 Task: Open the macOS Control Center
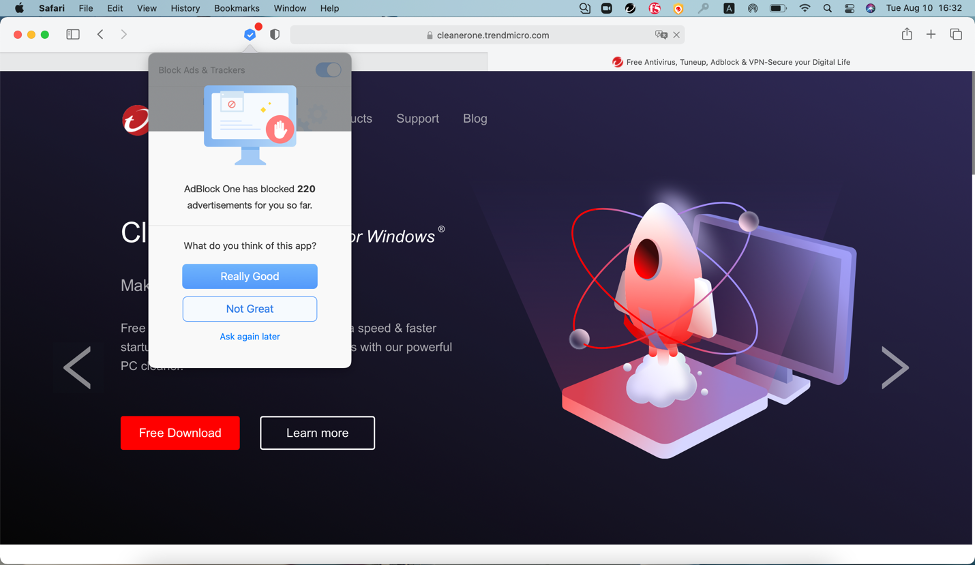click(849, 8)
